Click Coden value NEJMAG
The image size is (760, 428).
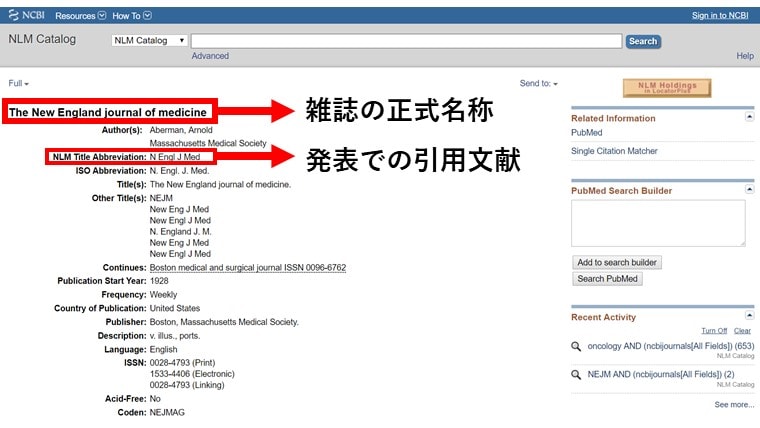tap(167, 412)
